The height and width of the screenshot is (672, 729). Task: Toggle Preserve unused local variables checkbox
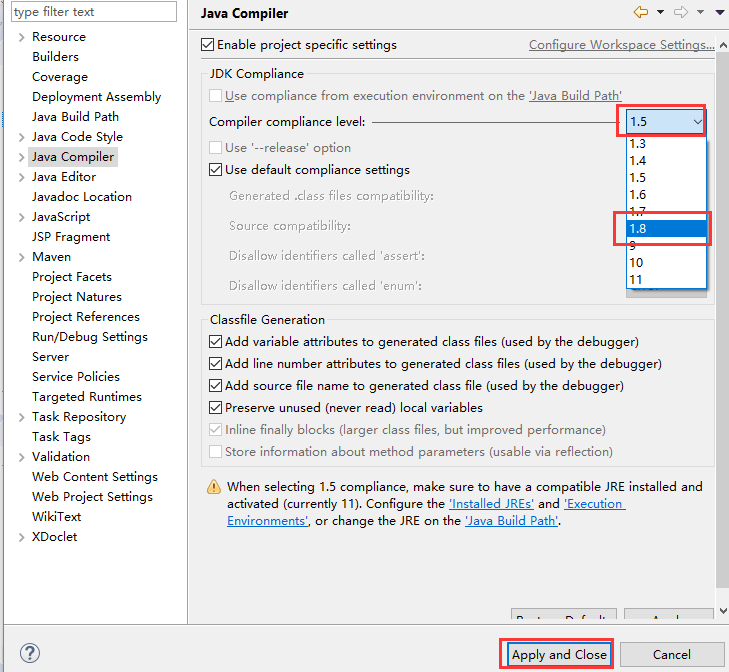pyautogui.click(x=215, y=407)
